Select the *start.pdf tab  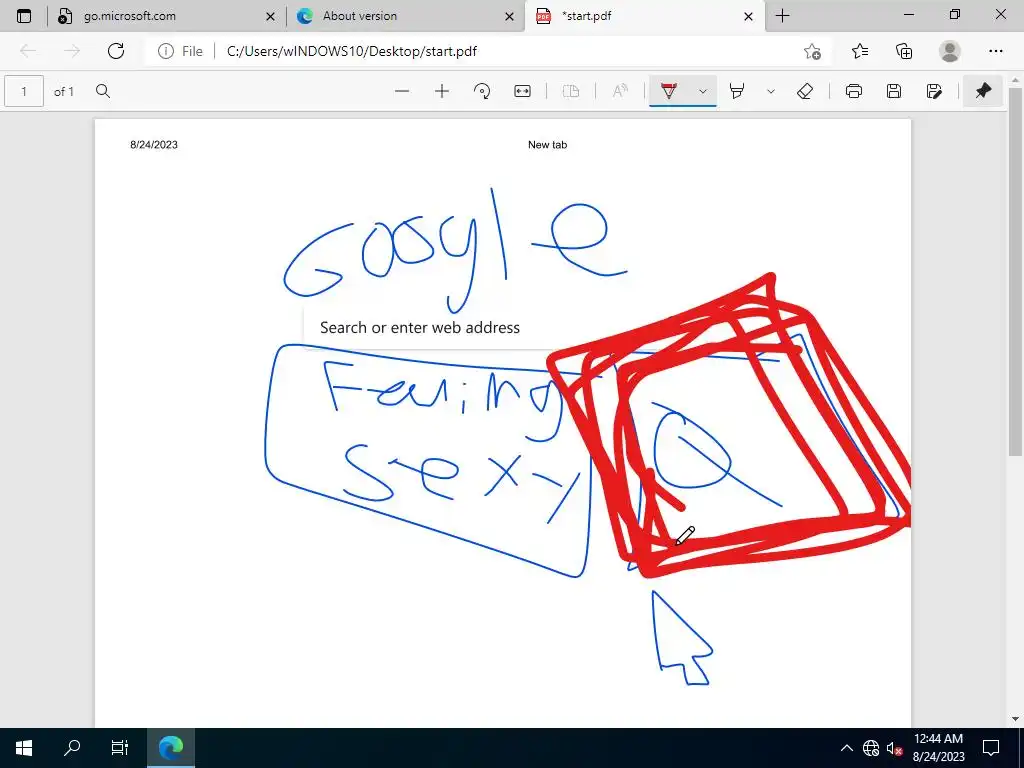tap(645, 16)
